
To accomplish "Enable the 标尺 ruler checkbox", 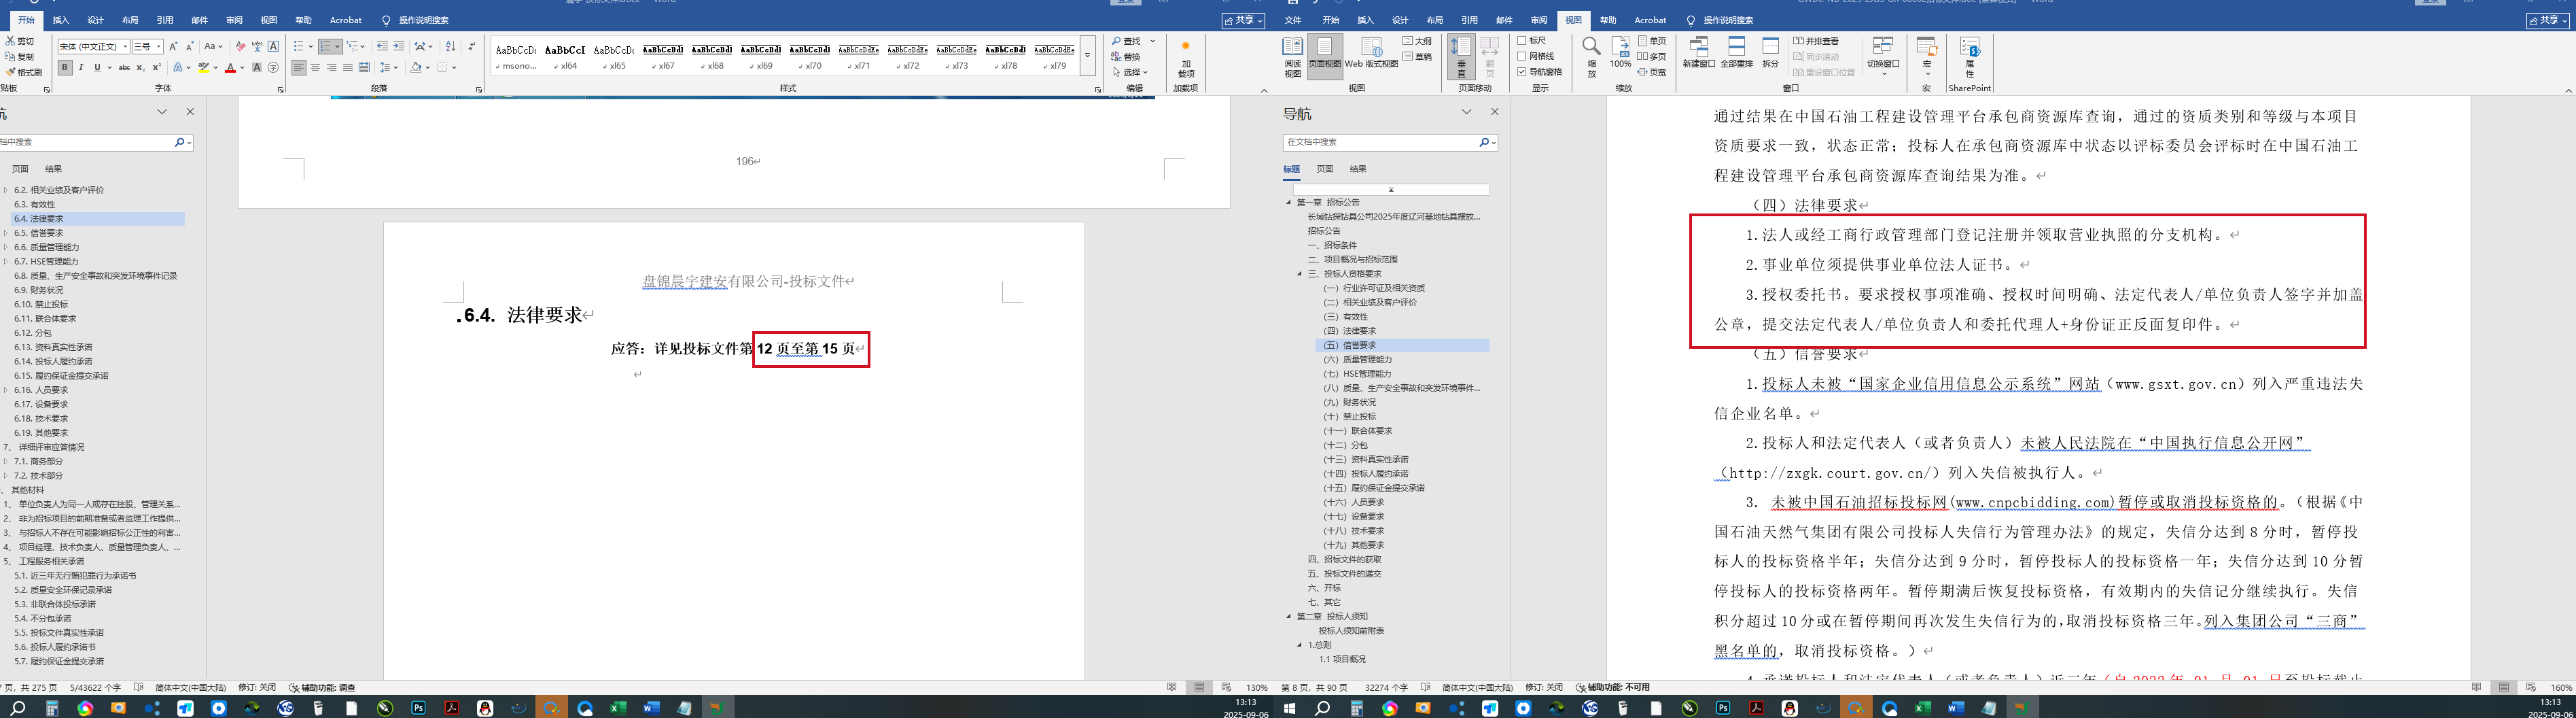I will (1522, 41).
